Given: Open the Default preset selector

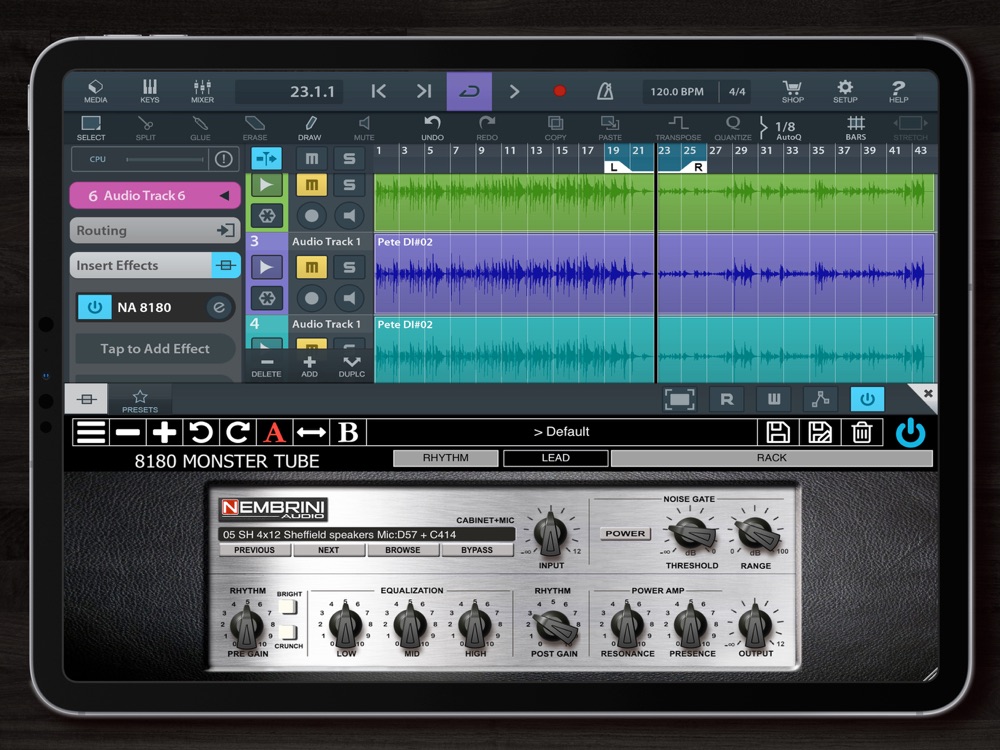Looking at the screenshot, I should pyautogui.click(x=561, y=432).
